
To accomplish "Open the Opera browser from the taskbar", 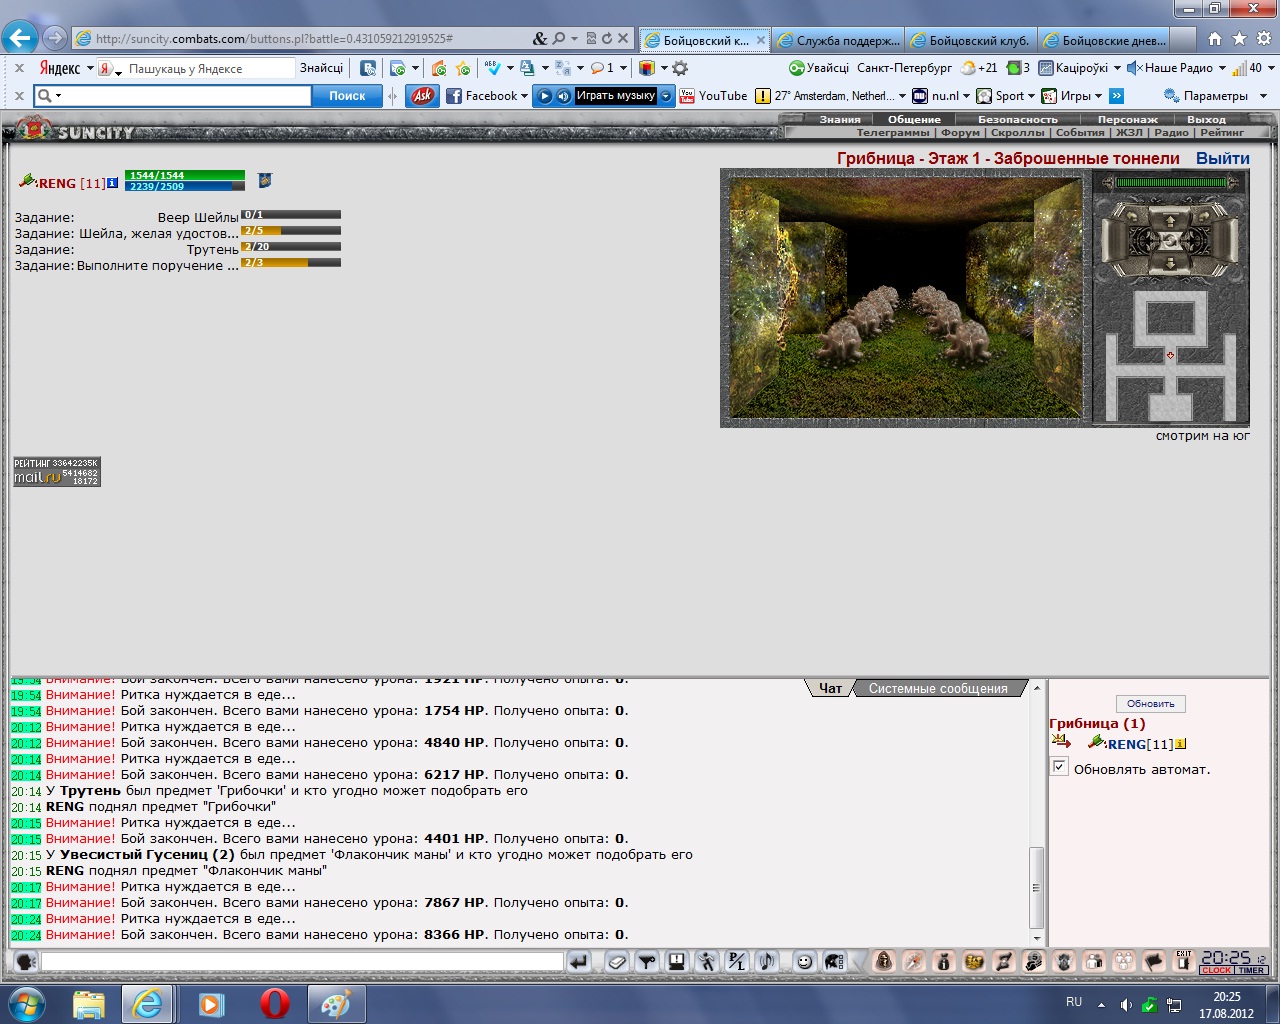I will [x=275, y=1003].
